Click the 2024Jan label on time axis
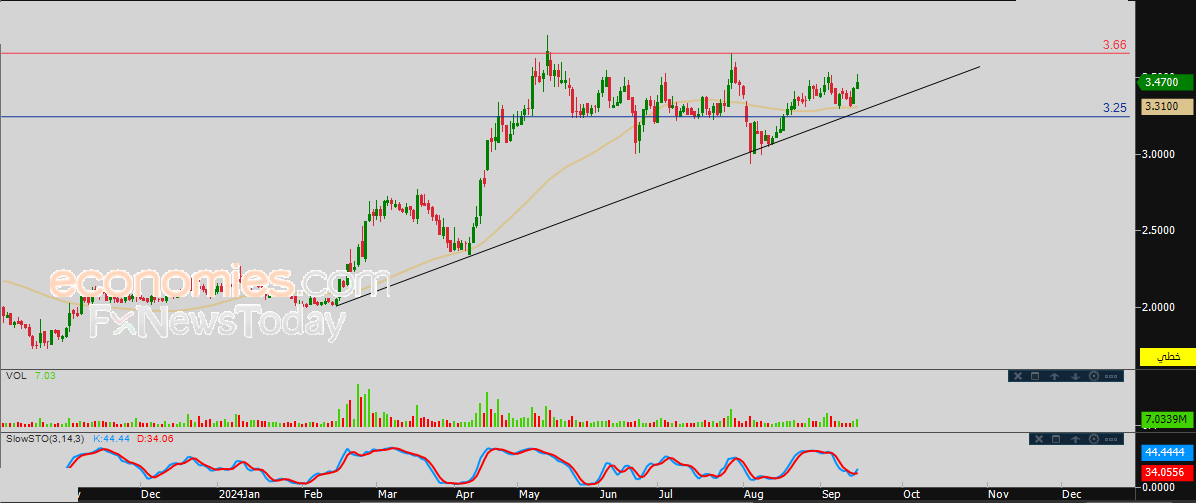Viewport: 1196px width, 503px height. click(239, 494)
